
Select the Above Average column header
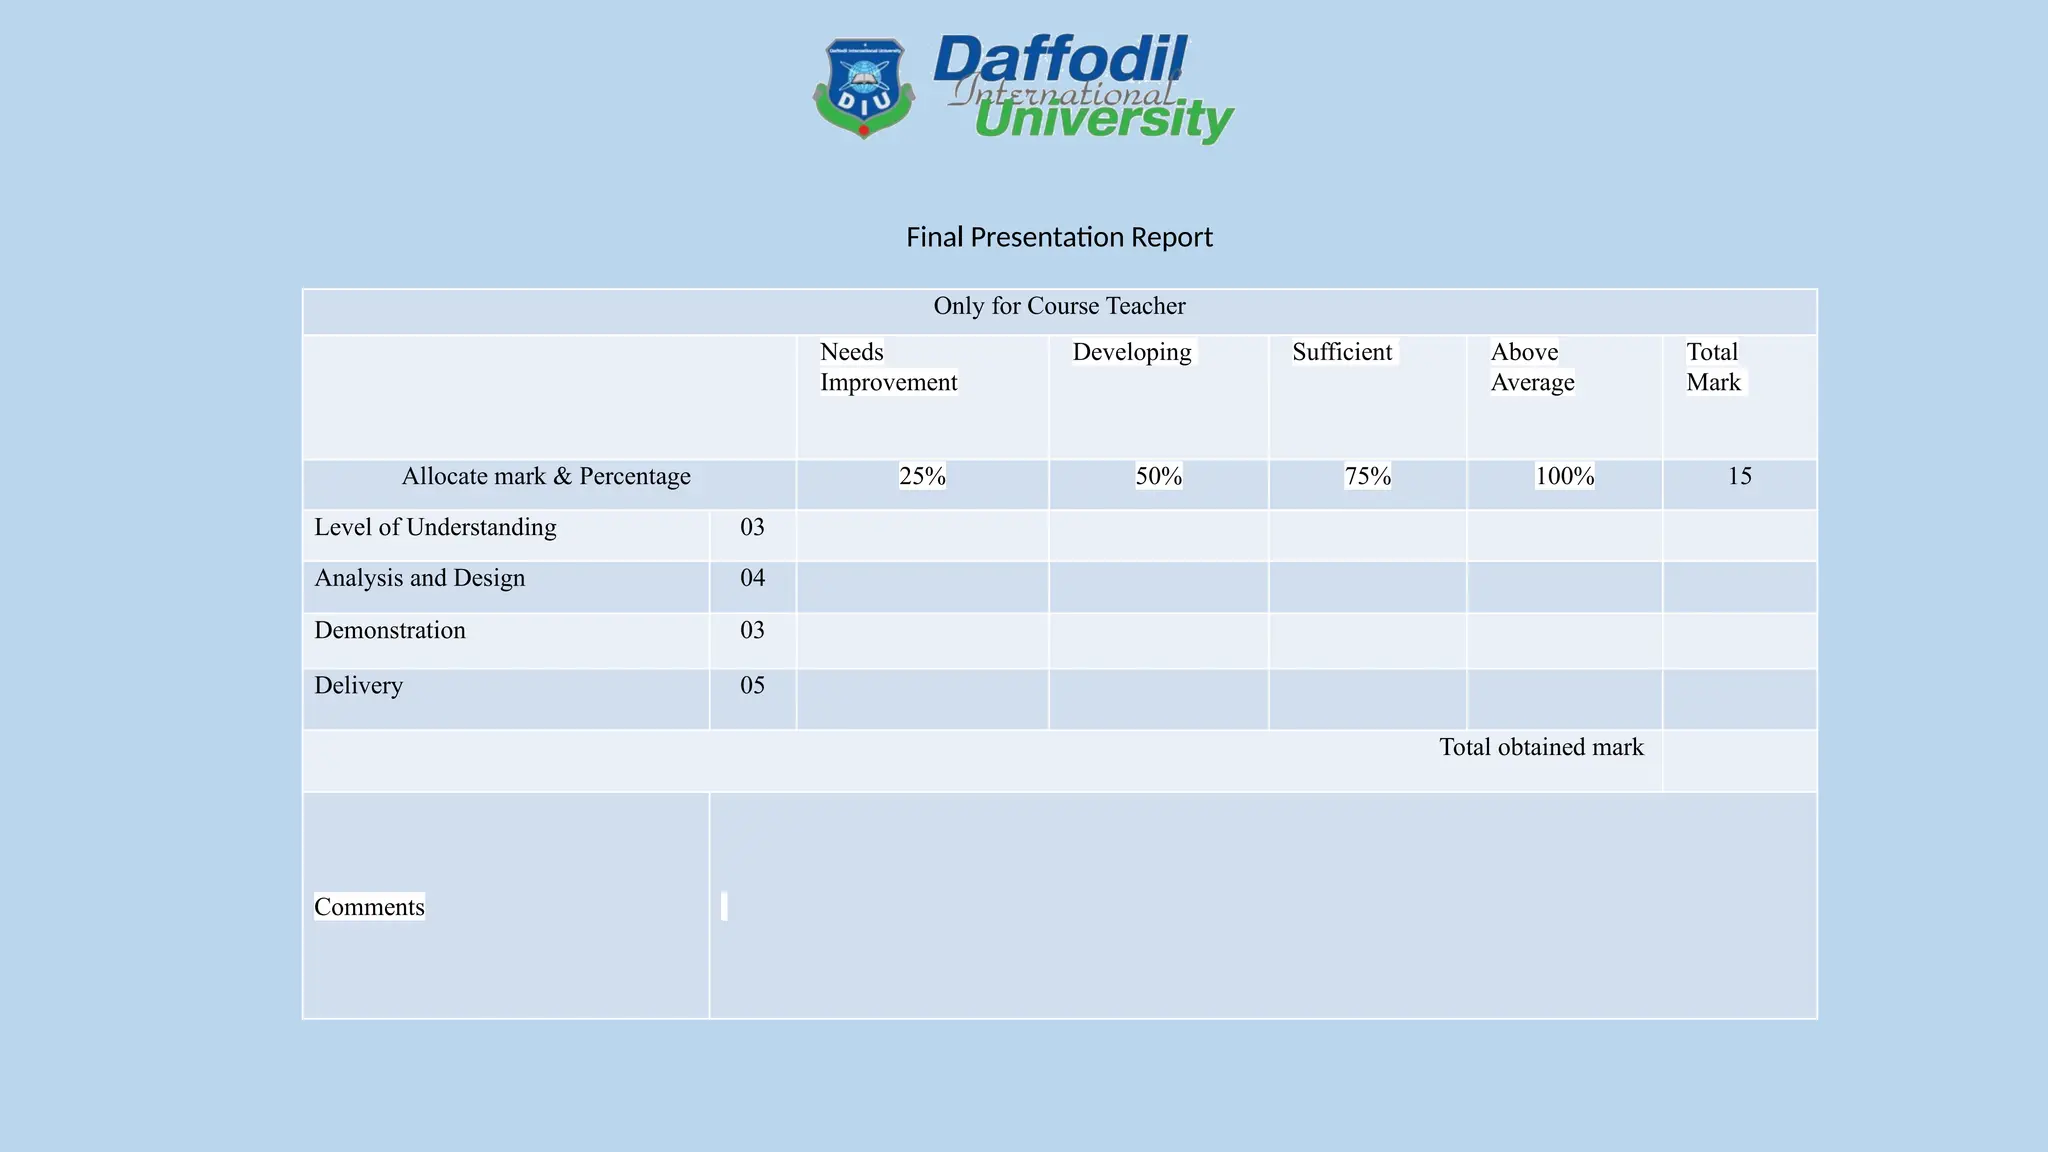pos(1532,367)
